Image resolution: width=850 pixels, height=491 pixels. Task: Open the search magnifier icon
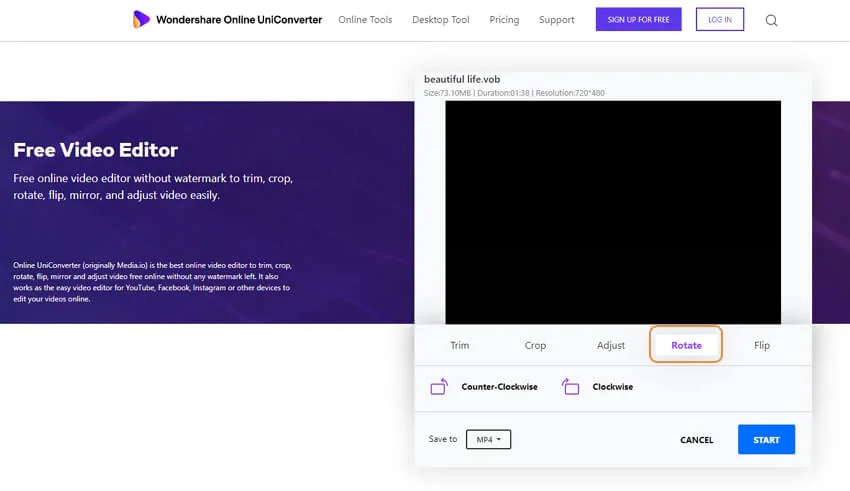771,21
